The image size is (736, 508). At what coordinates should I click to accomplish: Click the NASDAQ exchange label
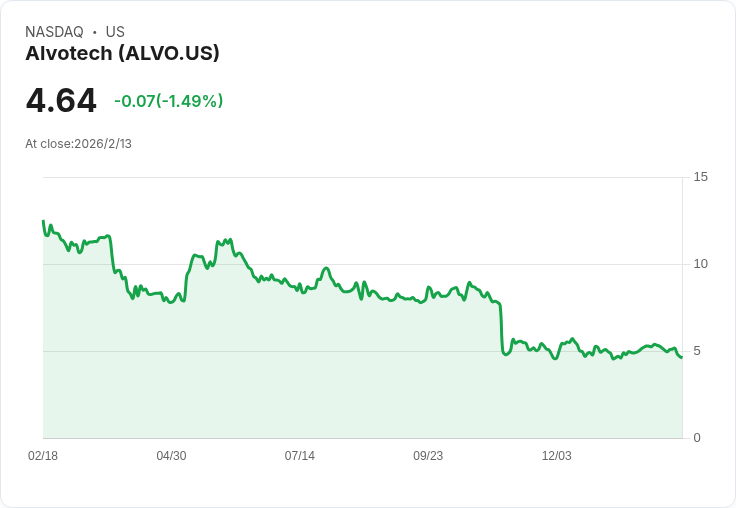[x=54, y=32]
